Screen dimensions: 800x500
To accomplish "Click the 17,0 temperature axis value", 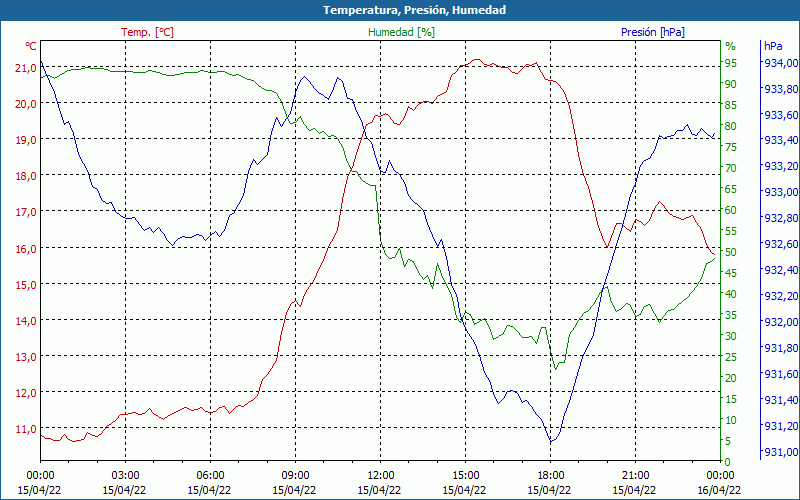I will click(x=26, y=212).
